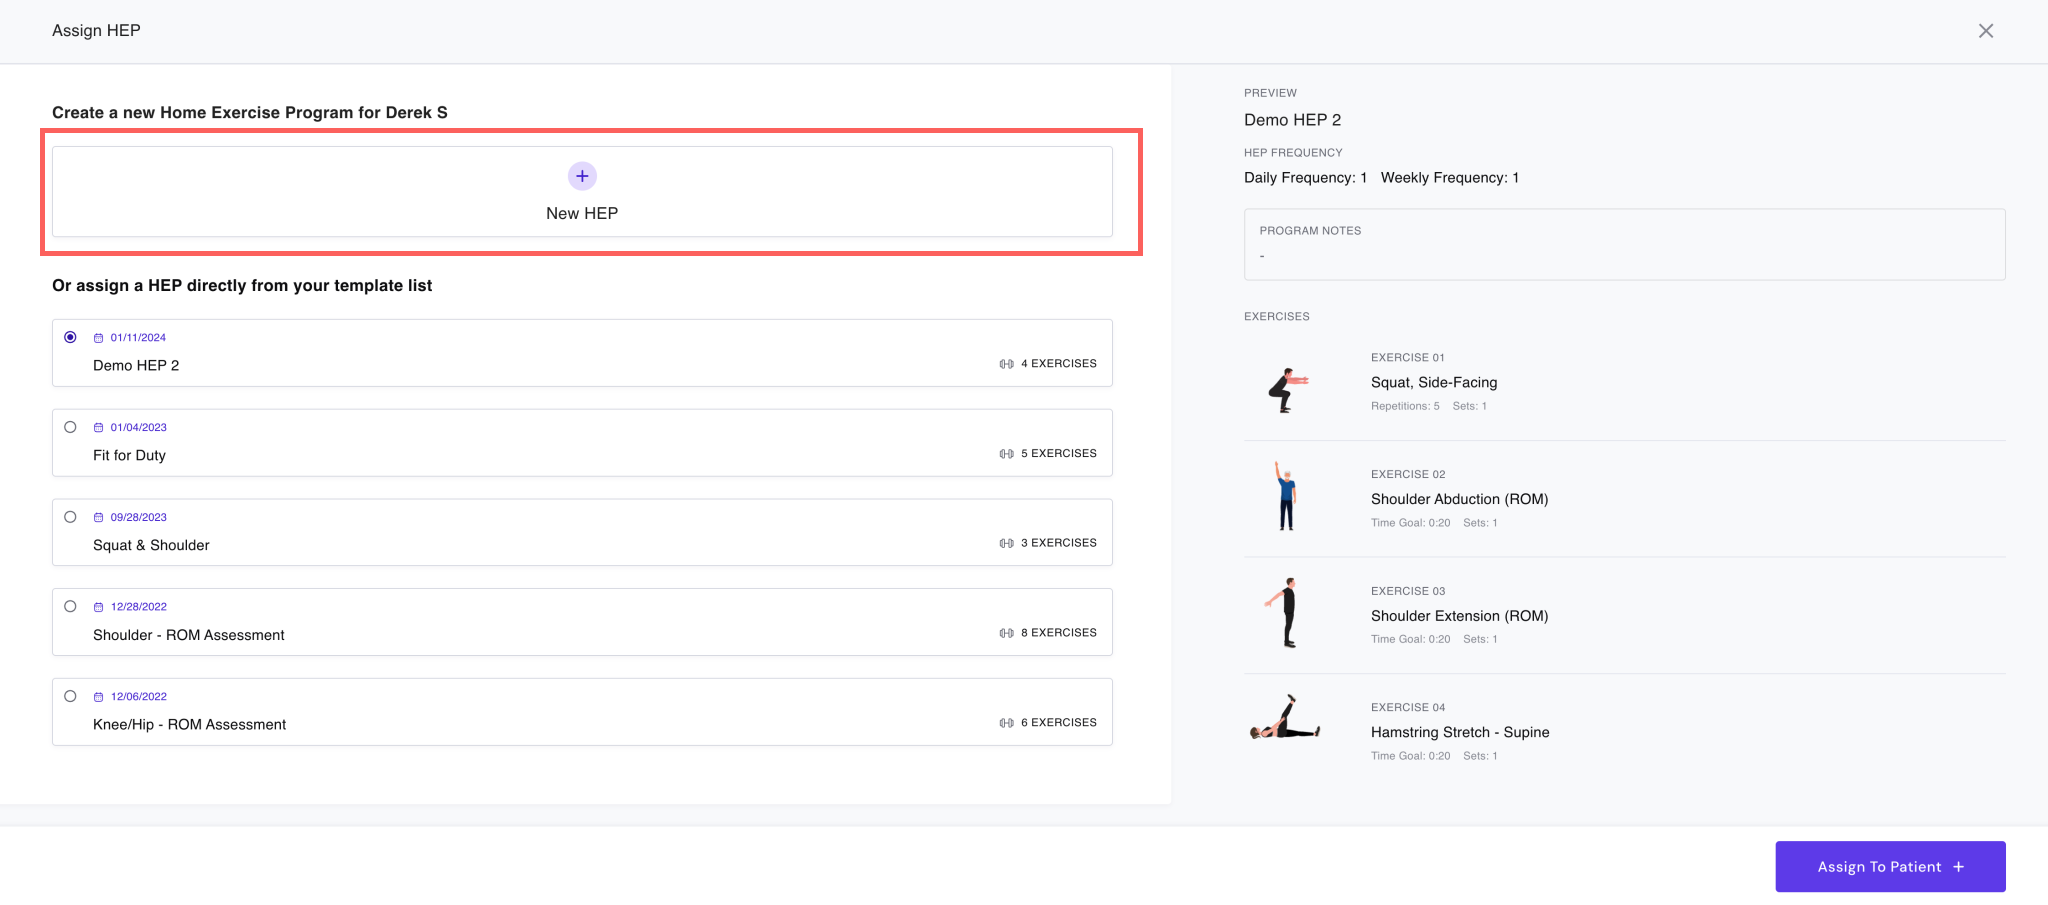This screenshot has height=905, width=2048.
Task: Click the 12/06/2022 date text
Action: pos(138,696)
